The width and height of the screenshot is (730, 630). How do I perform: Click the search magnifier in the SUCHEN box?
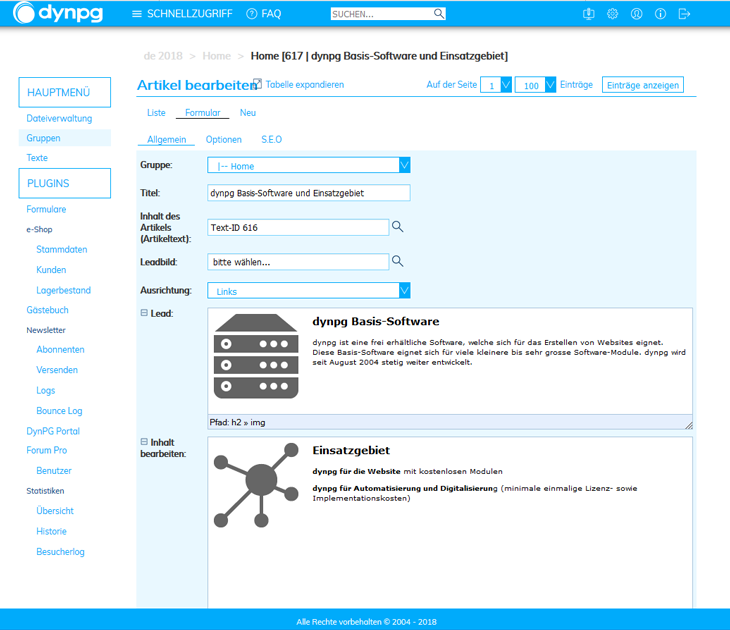(x=439, y=14)
